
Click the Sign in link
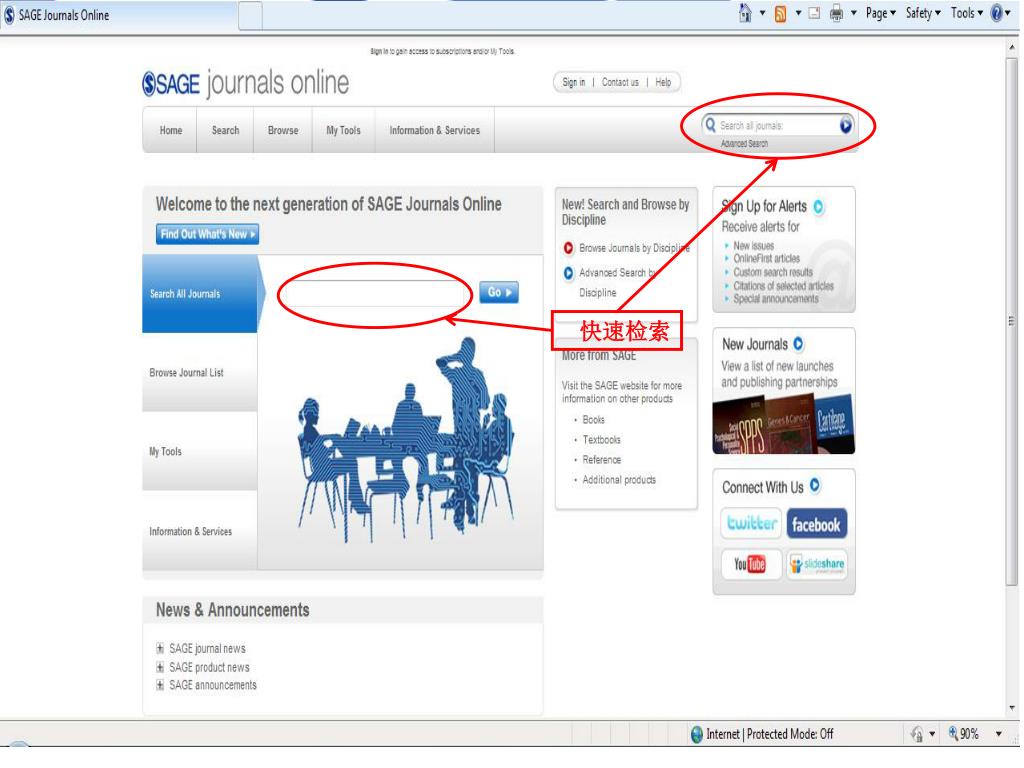click(x=573, y=82)
